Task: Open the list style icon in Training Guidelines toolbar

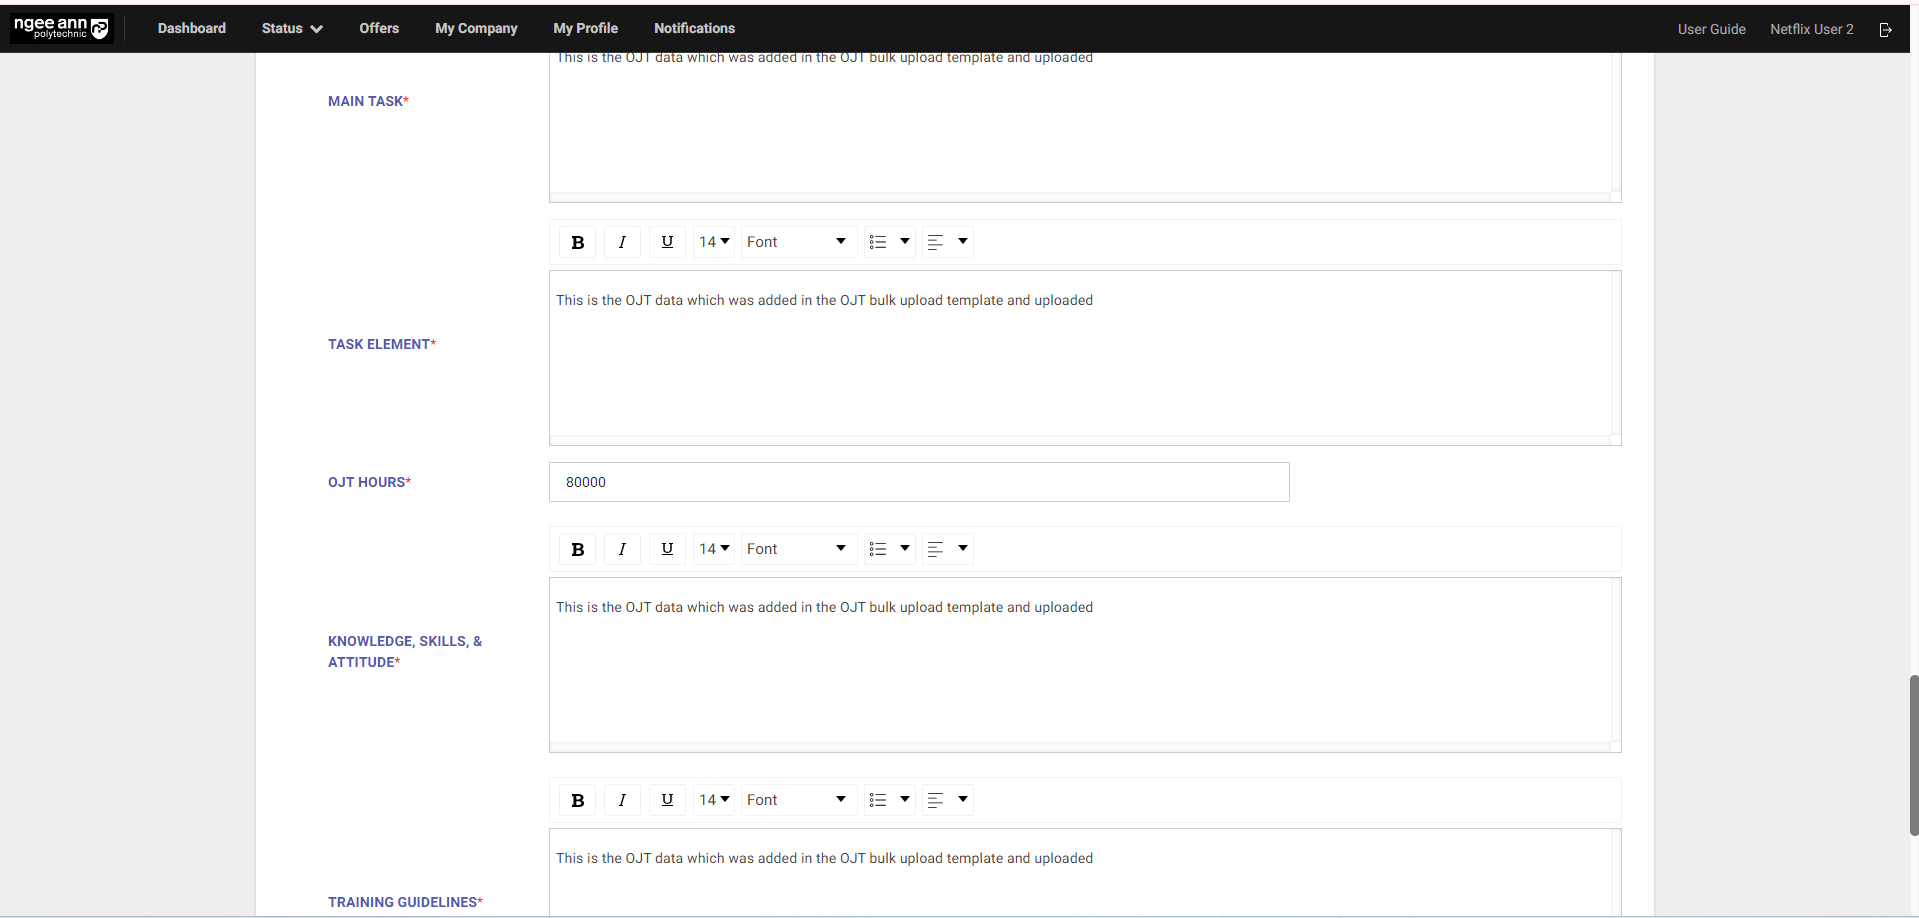Action: coord(889,799)
